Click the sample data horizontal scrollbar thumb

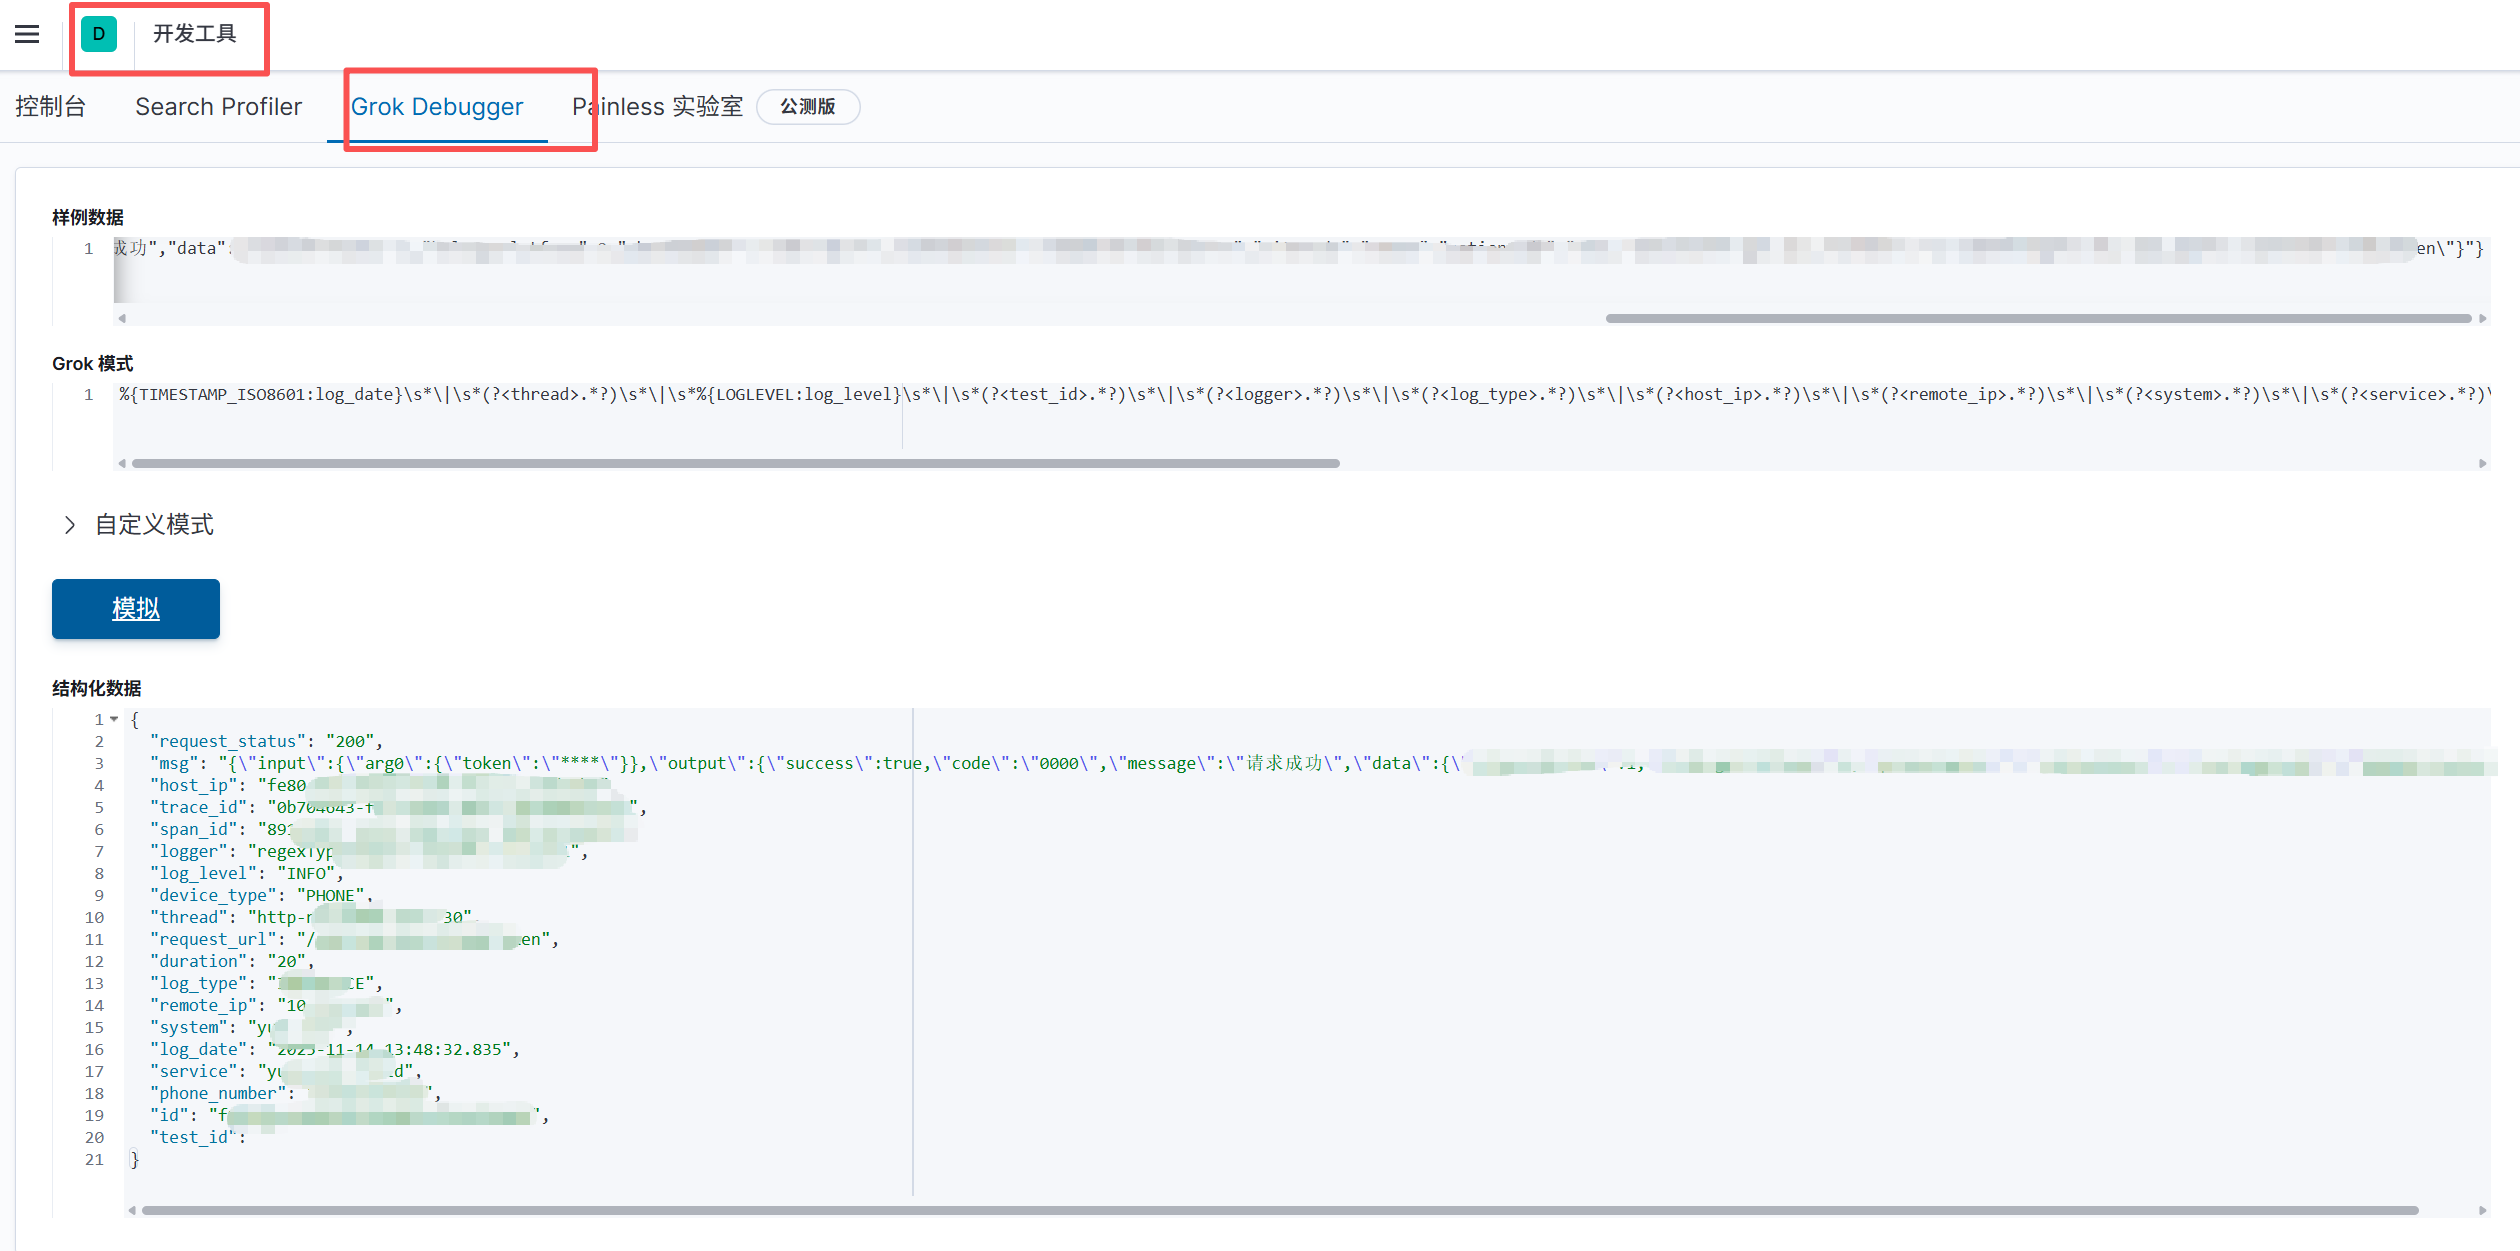pyautogui.click(x=2037, y=319)
